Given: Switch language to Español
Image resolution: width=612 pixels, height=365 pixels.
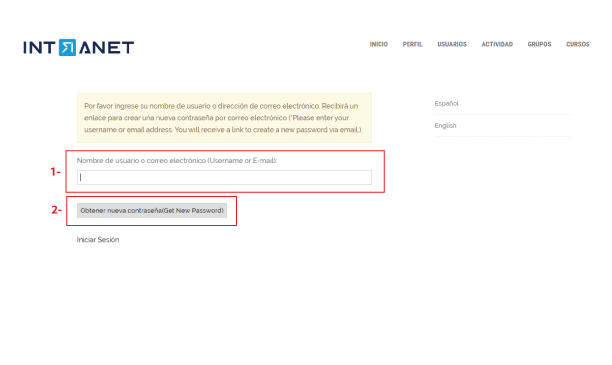Looking at the screenshot, I should tap(447, 103).
